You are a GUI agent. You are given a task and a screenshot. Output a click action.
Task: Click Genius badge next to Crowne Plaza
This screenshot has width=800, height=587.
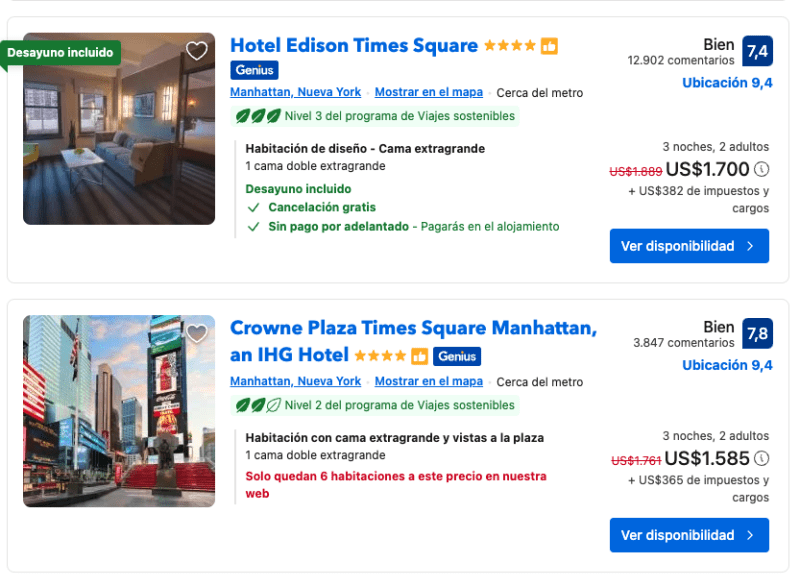457,356
